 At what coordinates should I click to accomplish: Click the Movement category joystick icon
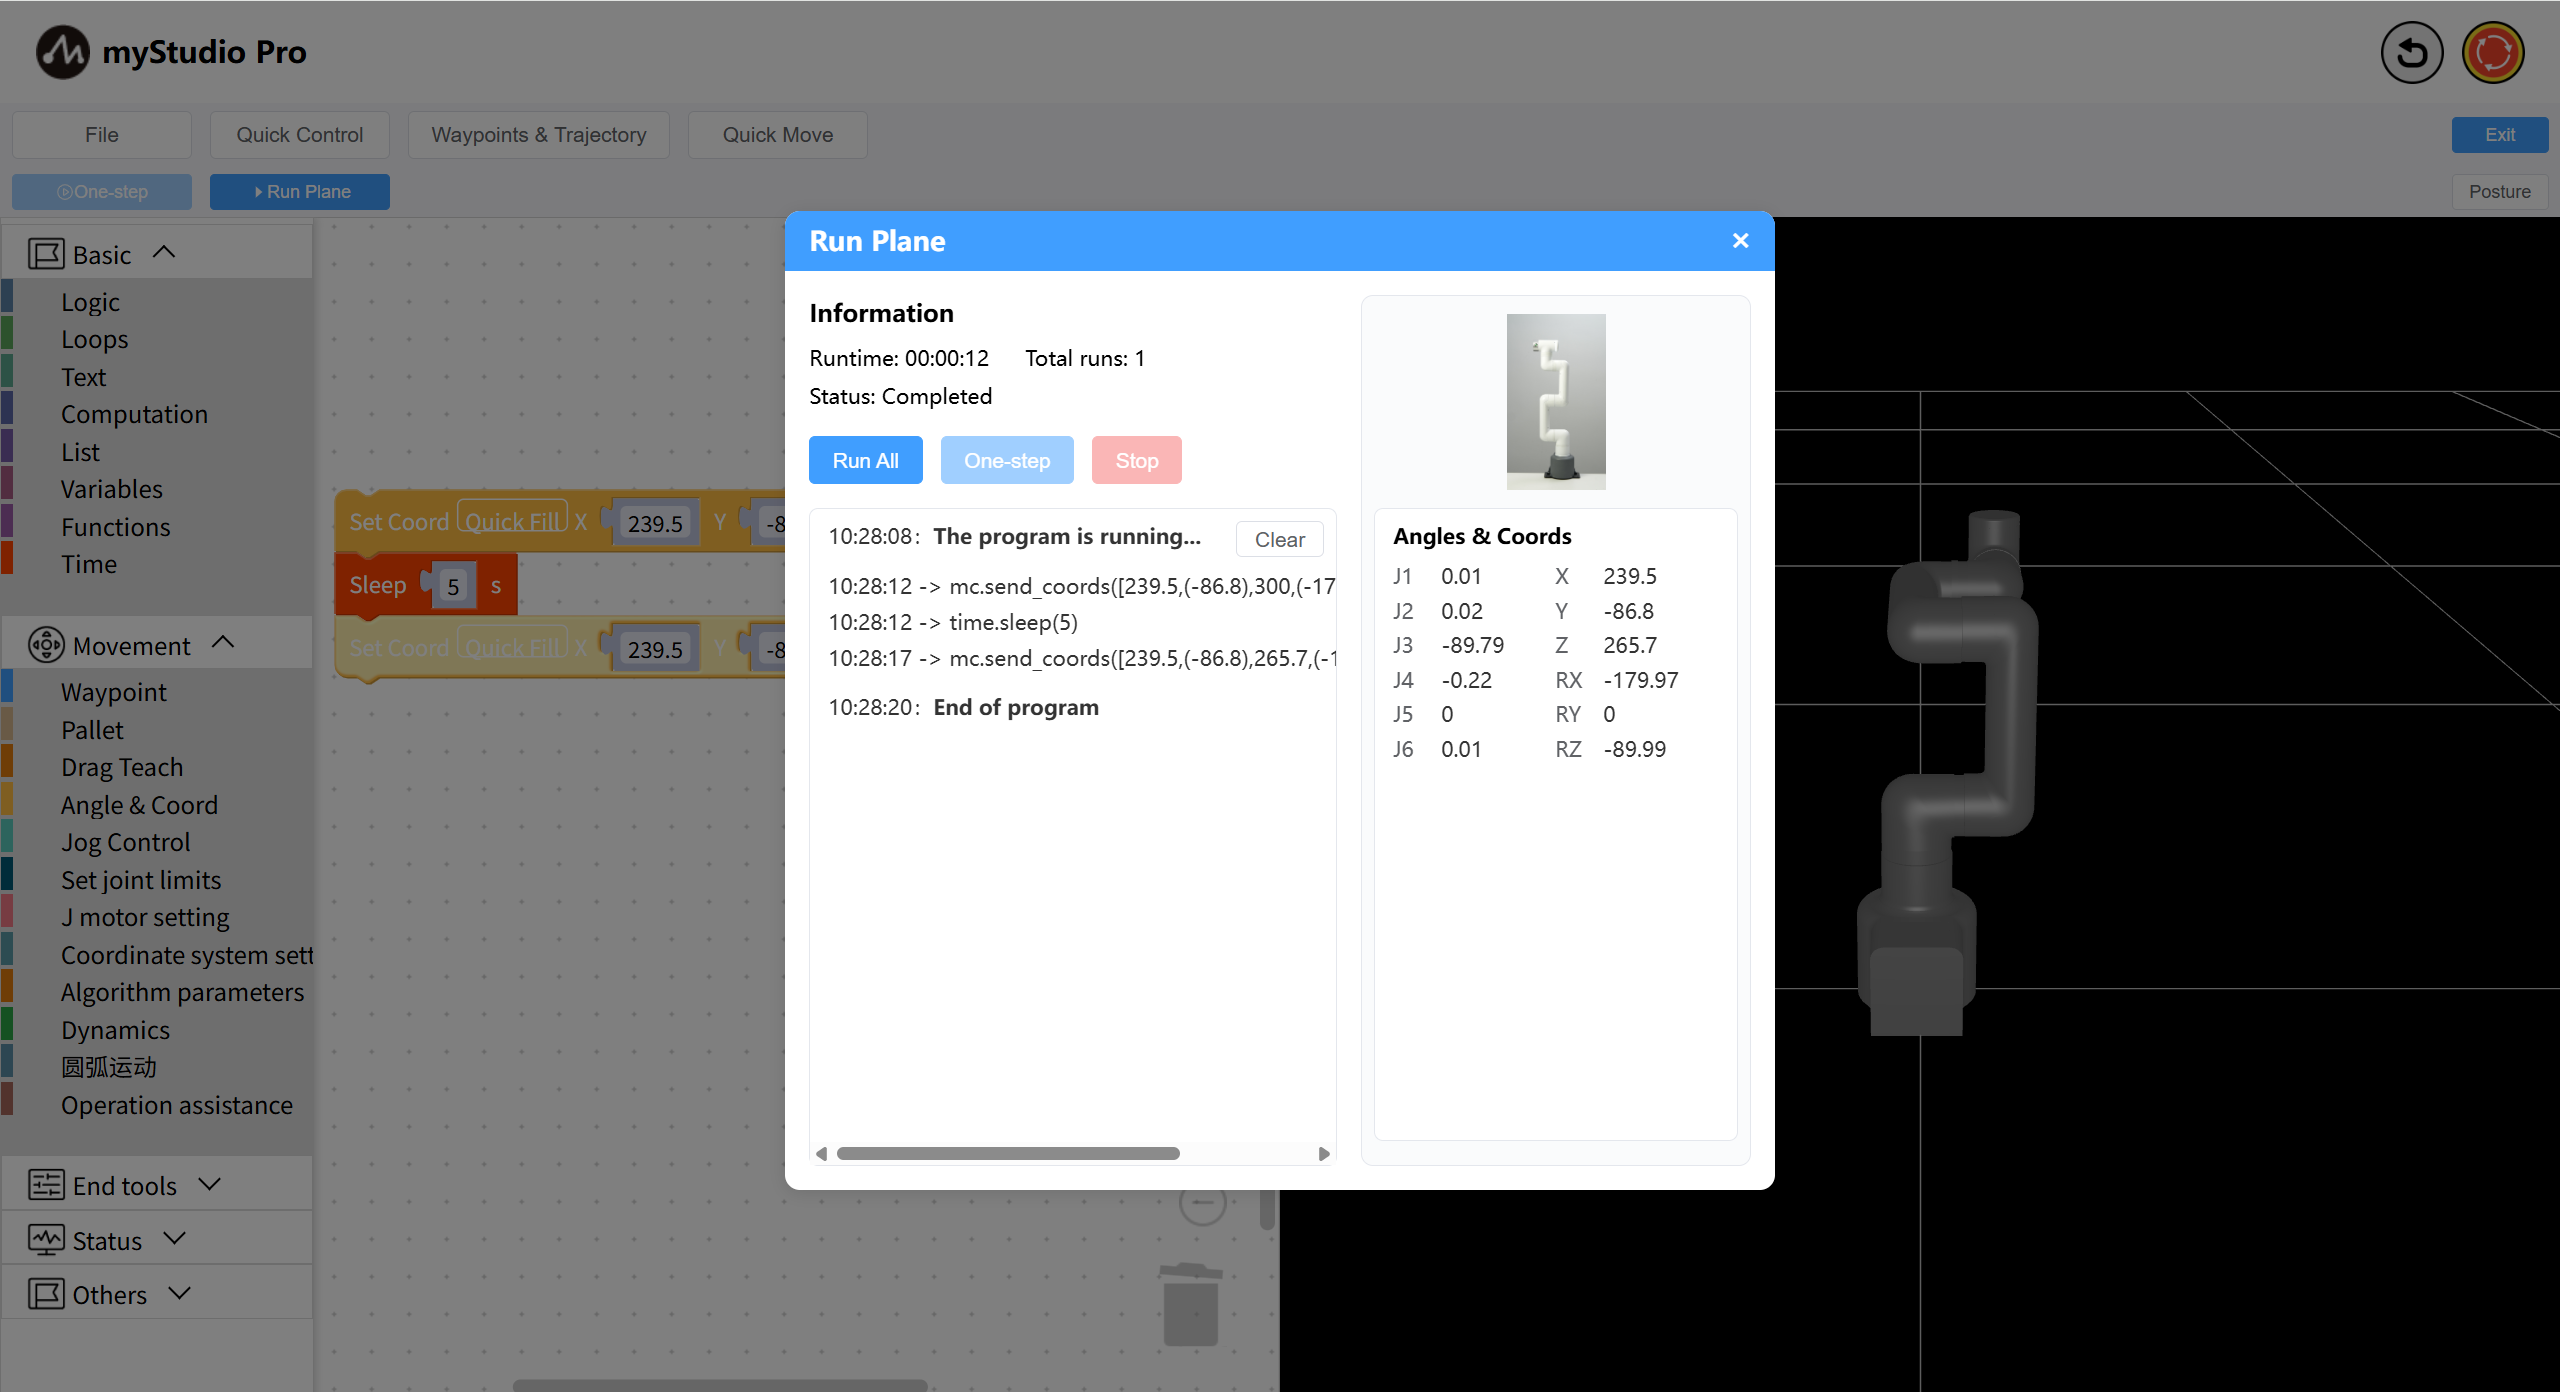click(x=46, y=645)
